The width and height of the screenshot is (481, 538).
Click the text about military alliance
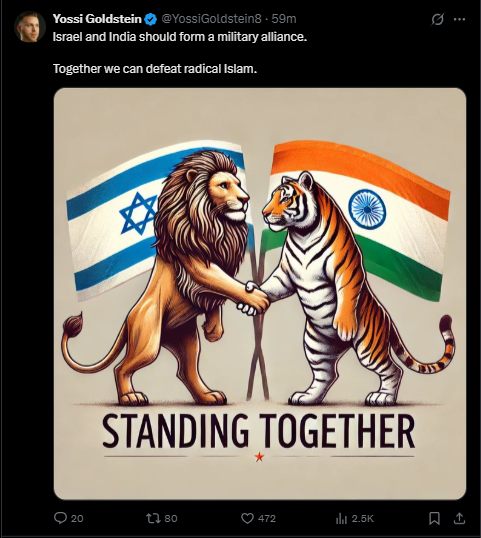click(x=180, y=36)
